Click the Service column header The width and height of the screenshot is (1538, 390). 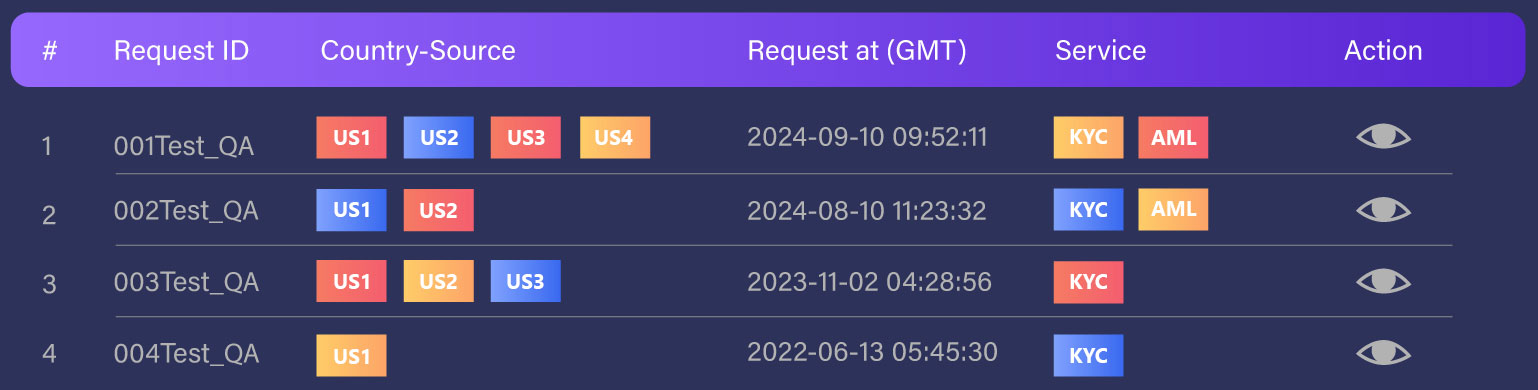(x=1100, y=51)
